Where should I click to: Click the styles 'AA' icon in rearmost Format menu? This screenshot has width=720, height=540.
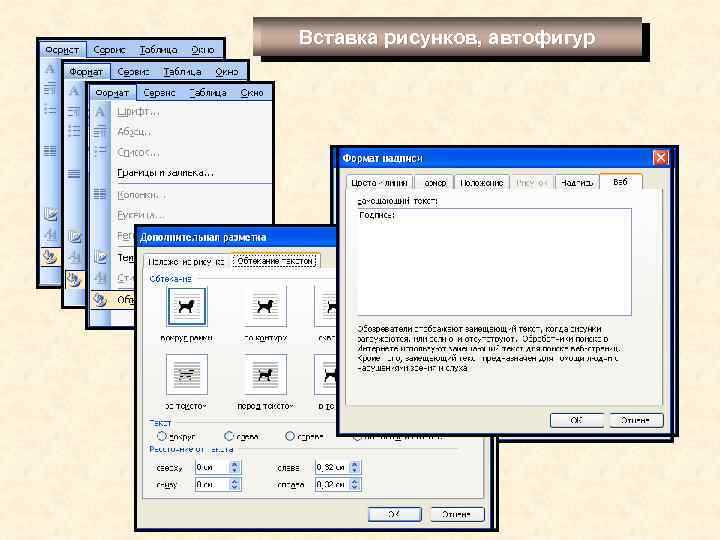tap(50, 235)
